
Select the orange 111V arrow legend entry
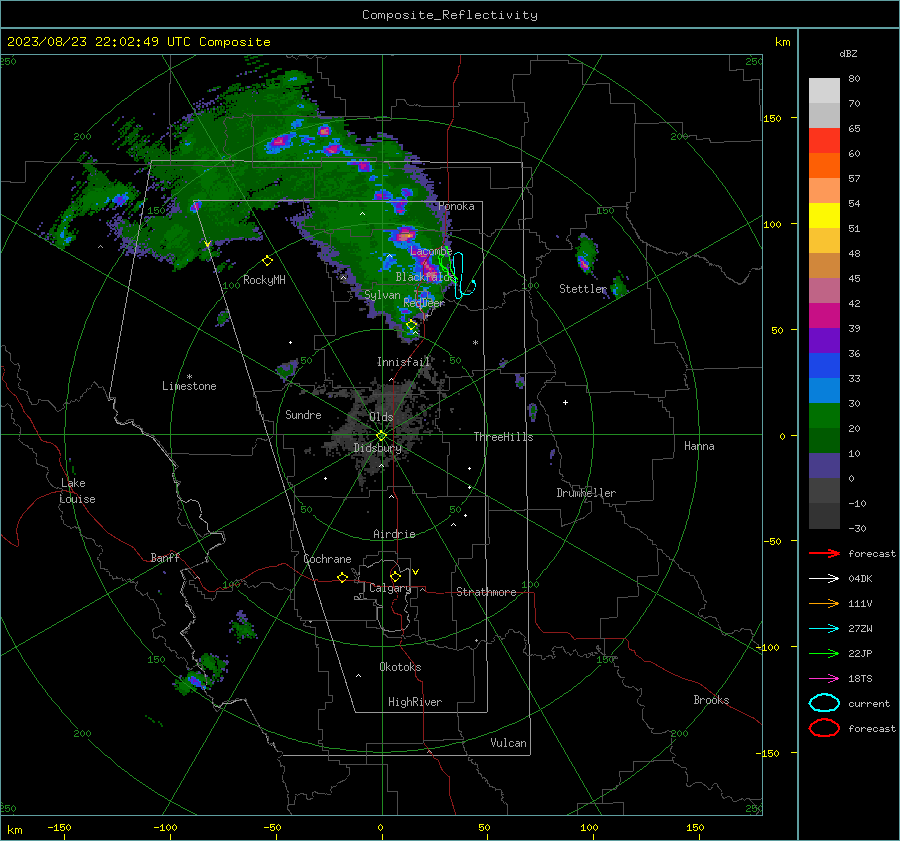coord(824,603)
